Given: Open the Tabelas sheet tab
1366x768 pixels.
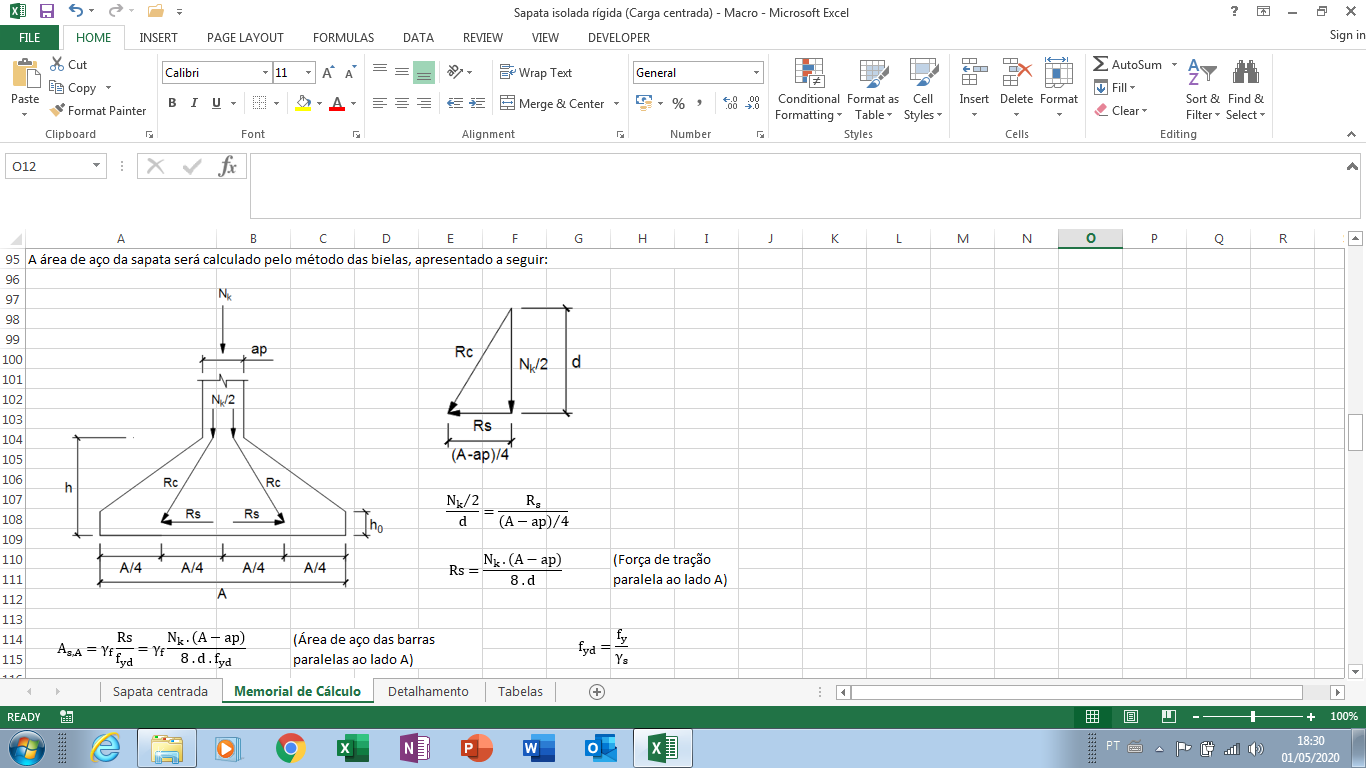Looking at the screenshot, I should click(x=520, y=691).
